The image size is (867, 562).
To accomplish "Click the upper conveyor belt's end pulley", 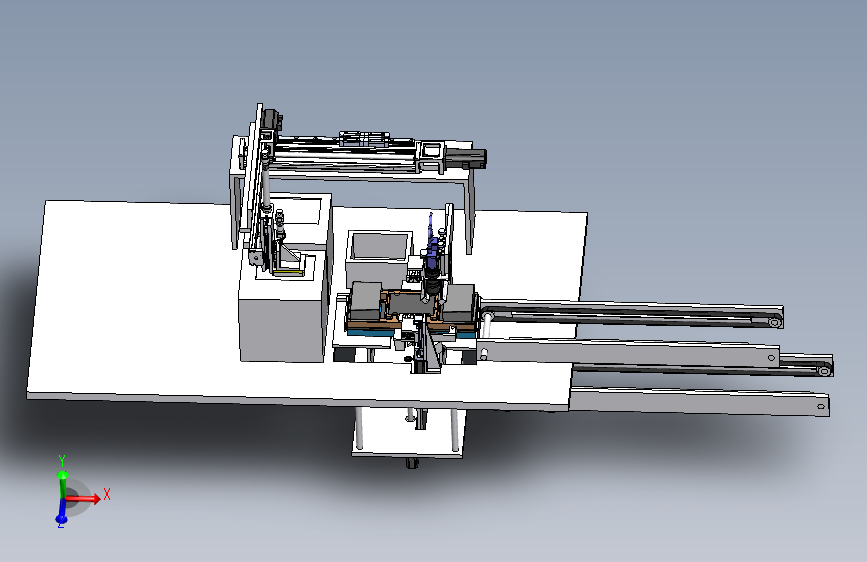I will click(x=774, y=322).
